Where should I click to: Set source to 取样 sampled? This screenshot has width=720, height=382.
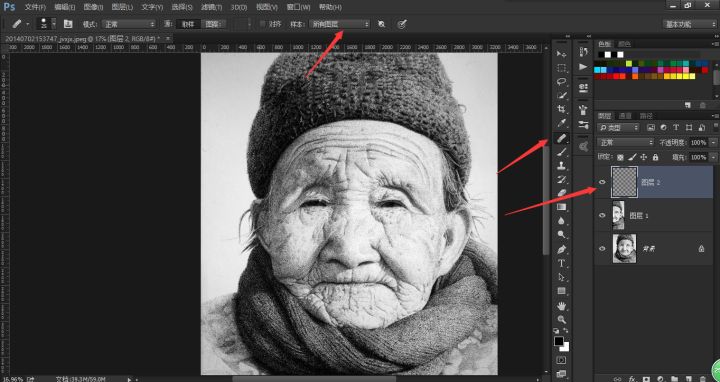188,24
